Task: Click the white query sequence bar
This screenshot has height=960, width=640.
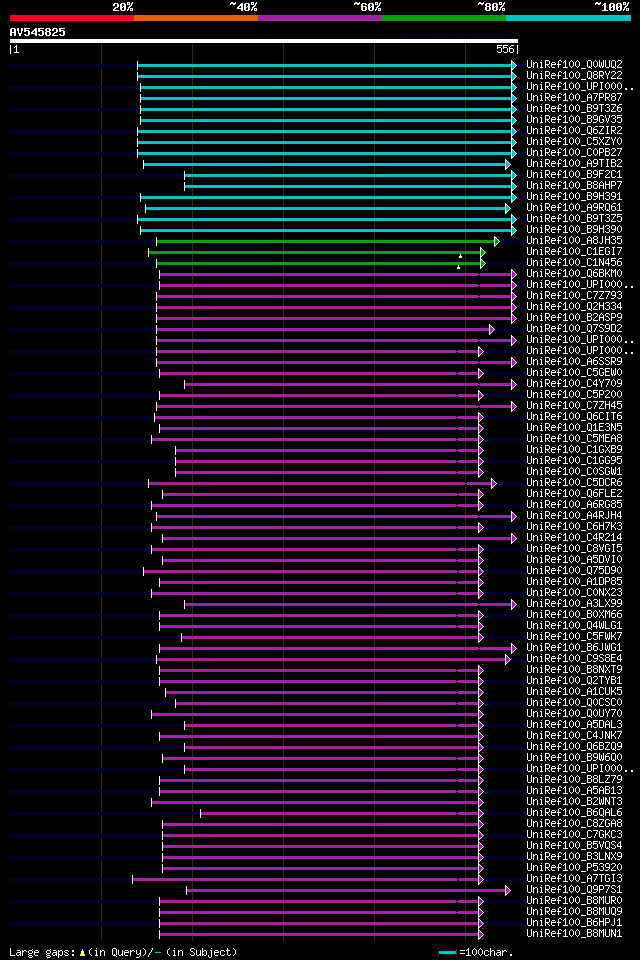Action: (x=264, y=41)
